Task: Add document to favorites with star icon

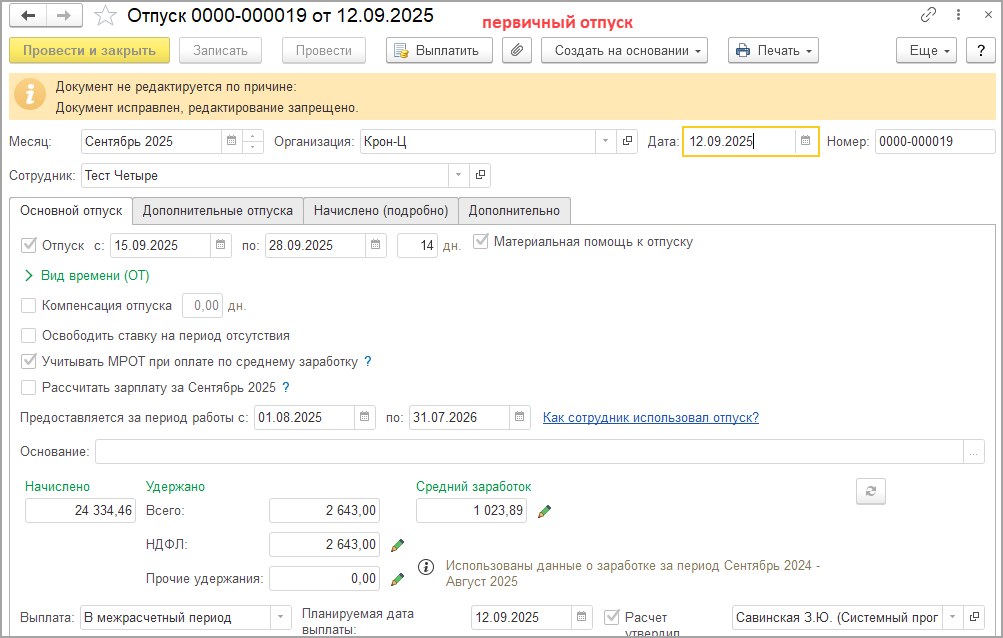Action: (x=104, y=16)
